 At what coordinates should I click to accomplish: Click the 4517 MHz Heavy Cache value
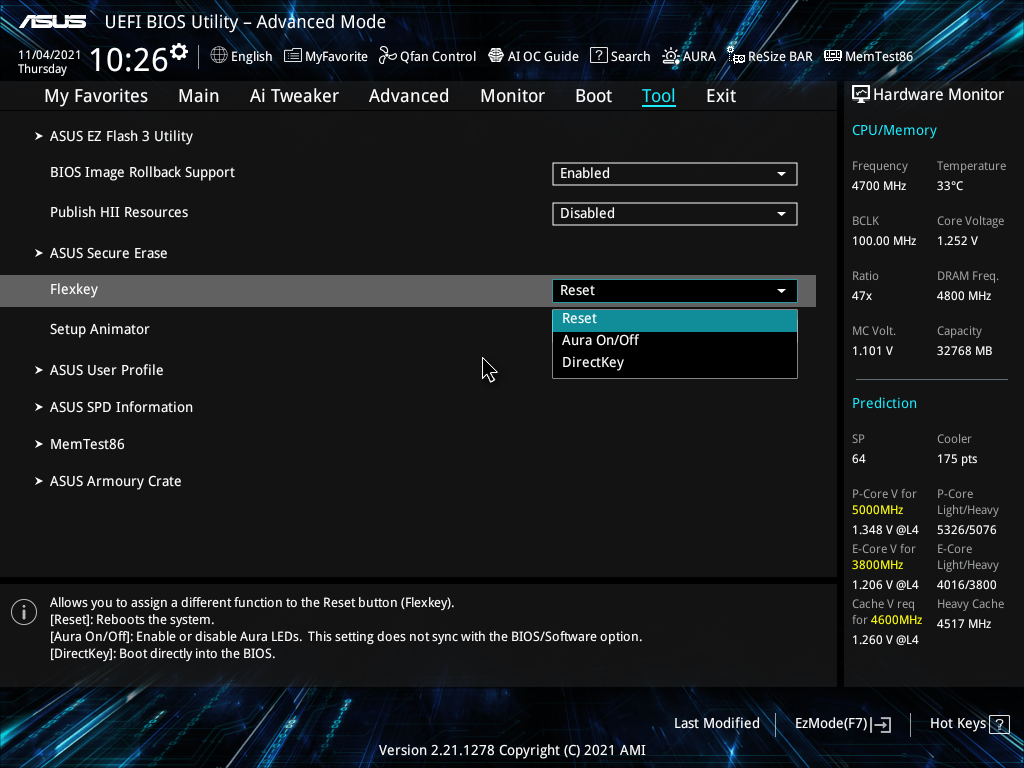[964, 624]
